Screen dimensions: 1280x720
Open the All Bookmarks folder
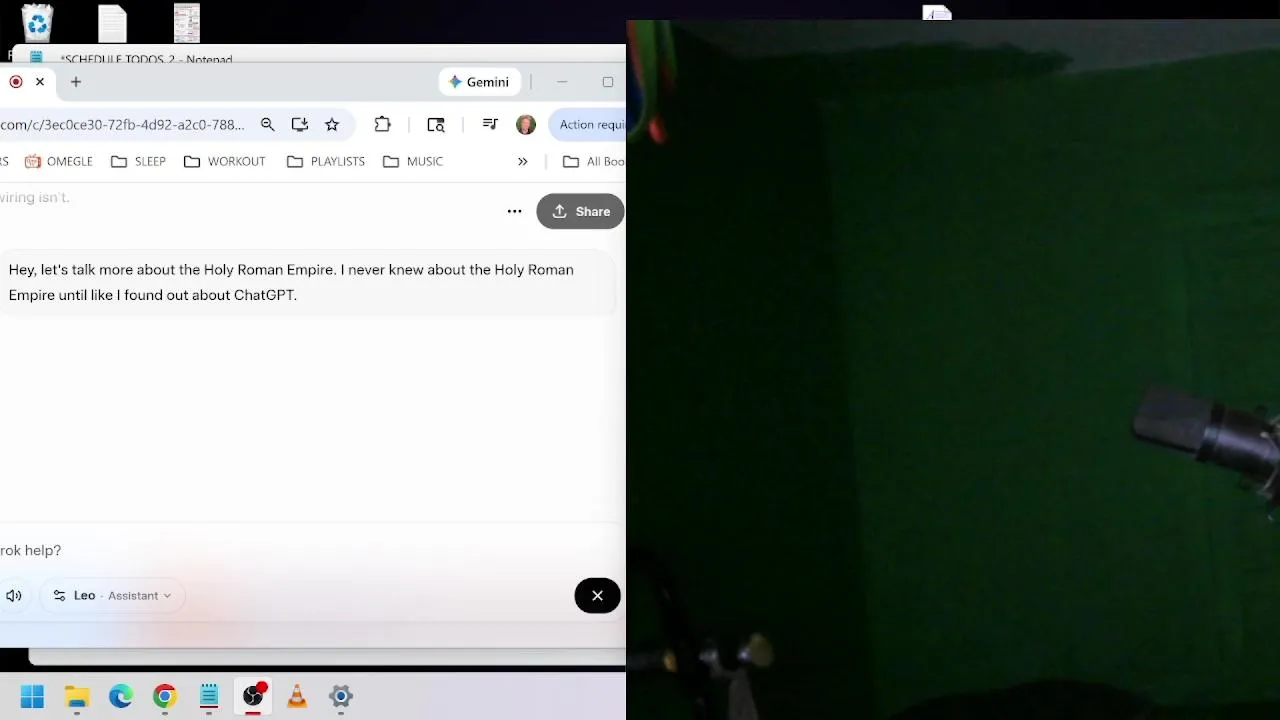pyautogui.click(x=594, y=161)
